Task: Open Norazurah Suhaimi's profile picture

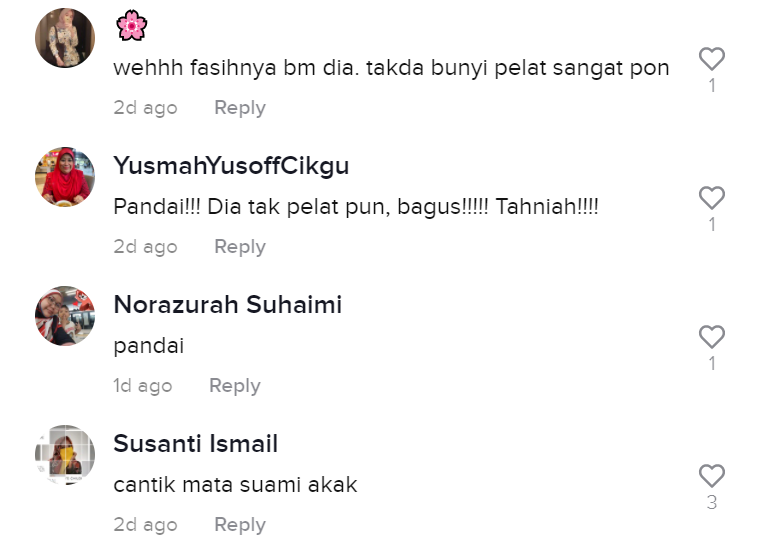Action: click(x=65, y=316)
